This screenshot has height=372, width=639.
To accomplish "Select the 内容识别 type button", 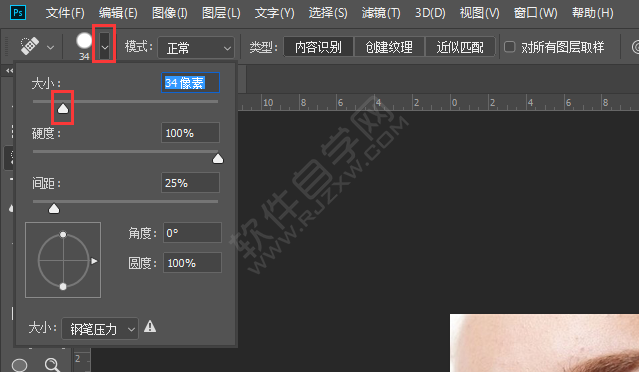I will [318, 47].
